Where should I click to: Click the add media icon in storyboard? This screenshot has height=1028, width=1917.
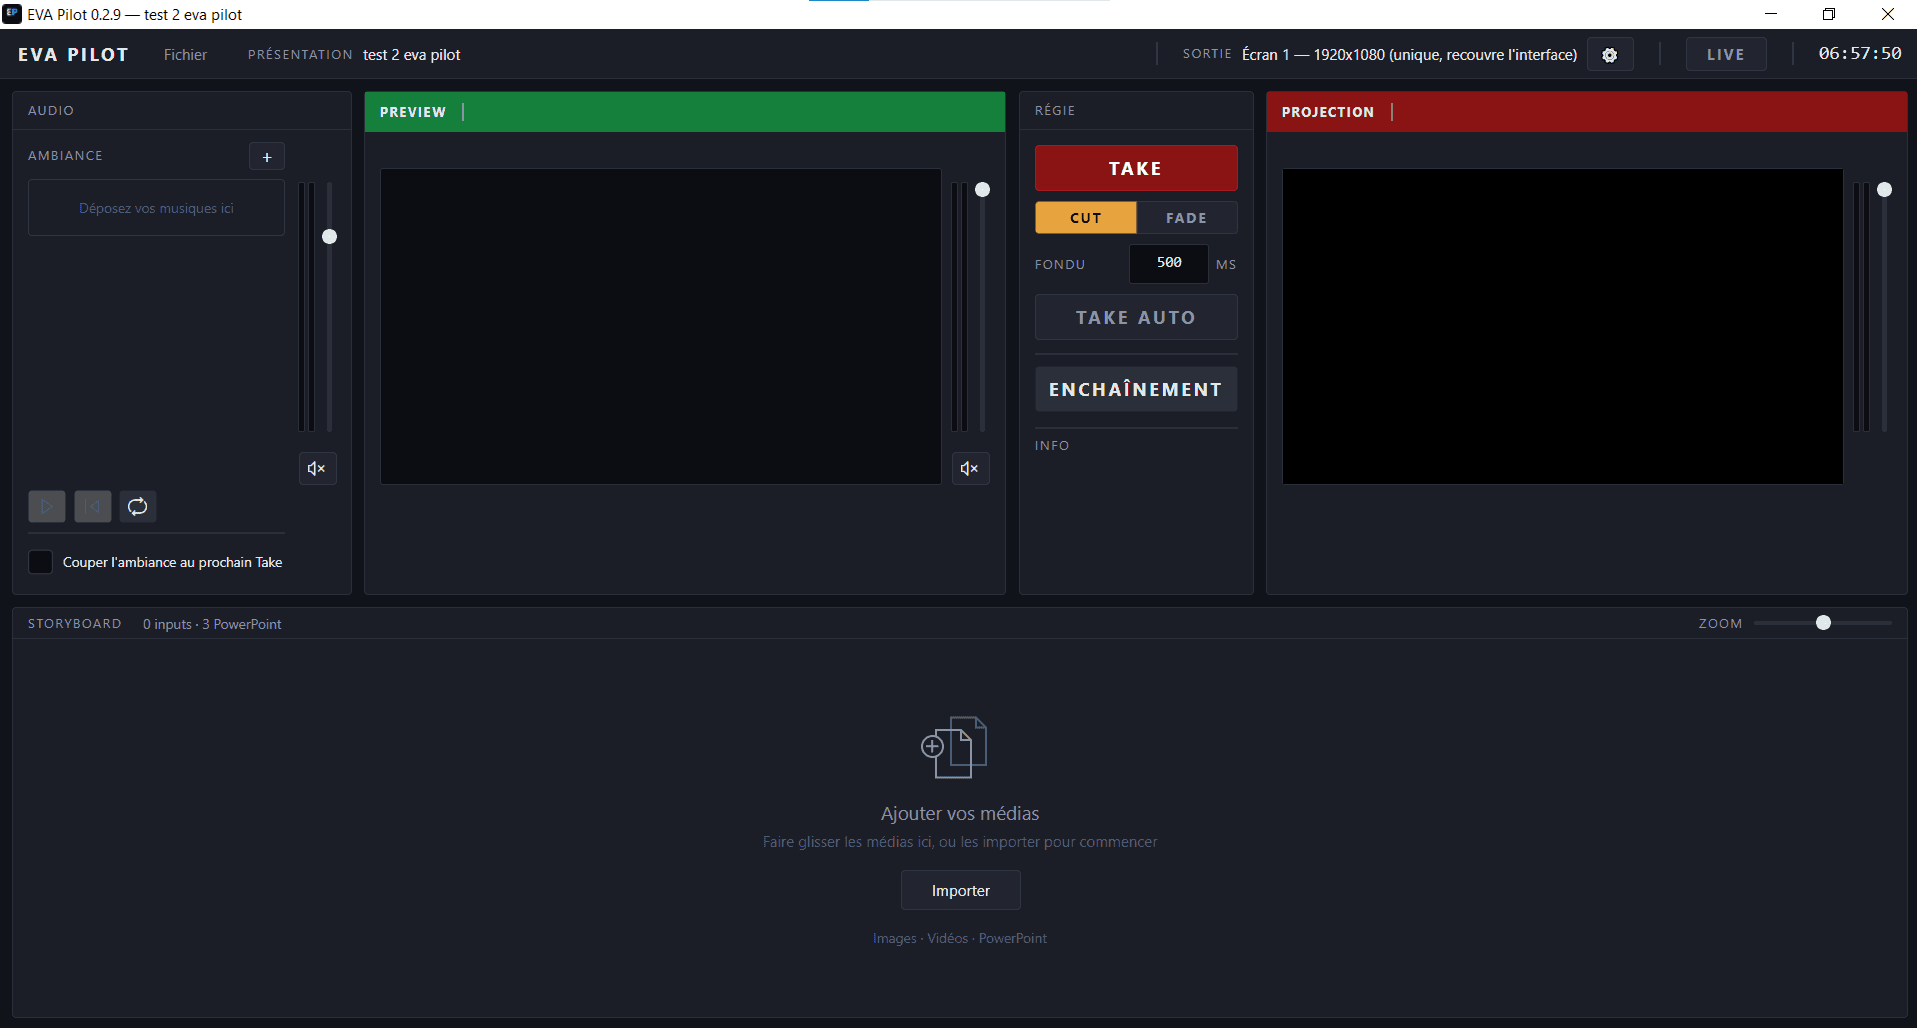point(954,747)
